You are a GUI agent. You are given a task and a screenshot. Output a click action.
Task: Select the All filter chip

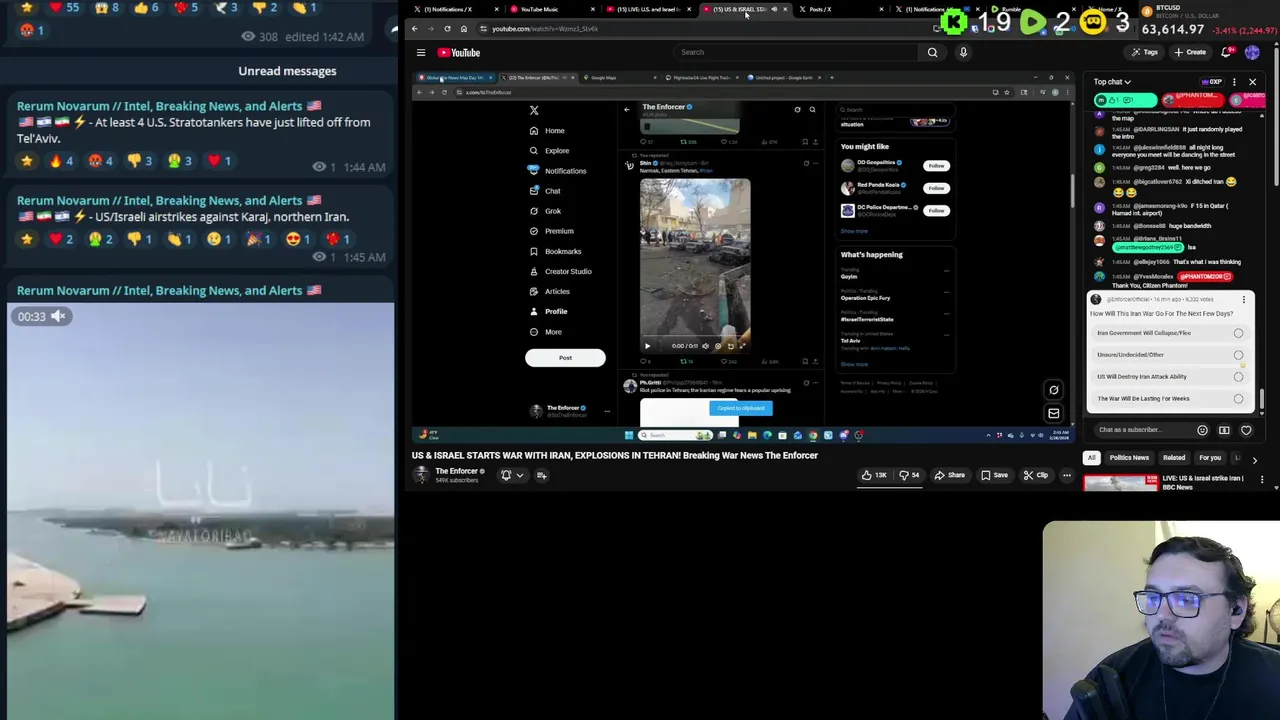pyautogui.click(x=1092, y=458)
